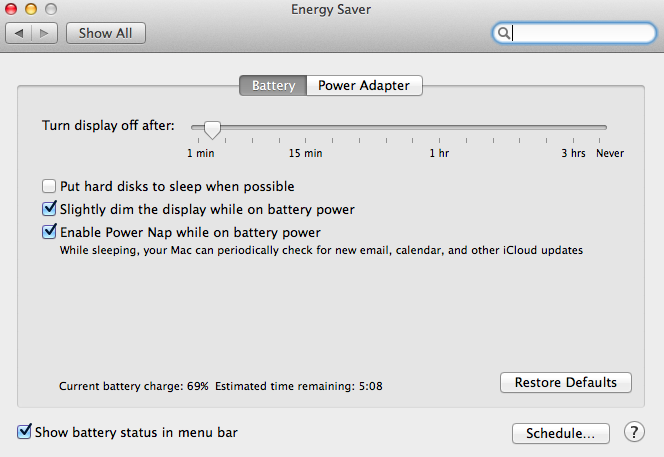The width and height of the screenshot is (664, 457).
Task: Click the display sleep slider thumb
Action: (x=212, y=128)
